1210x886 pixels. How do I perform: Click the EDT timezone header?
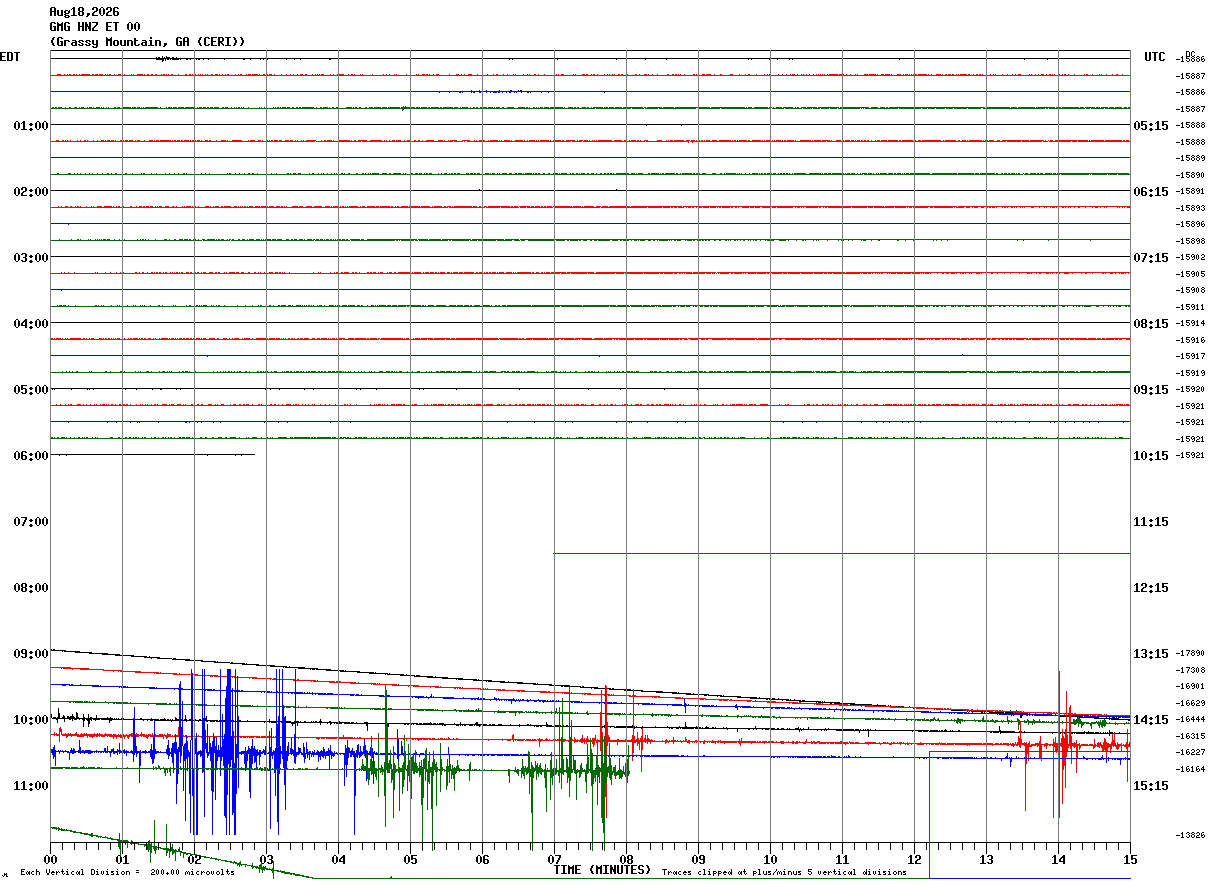(10, 57)
